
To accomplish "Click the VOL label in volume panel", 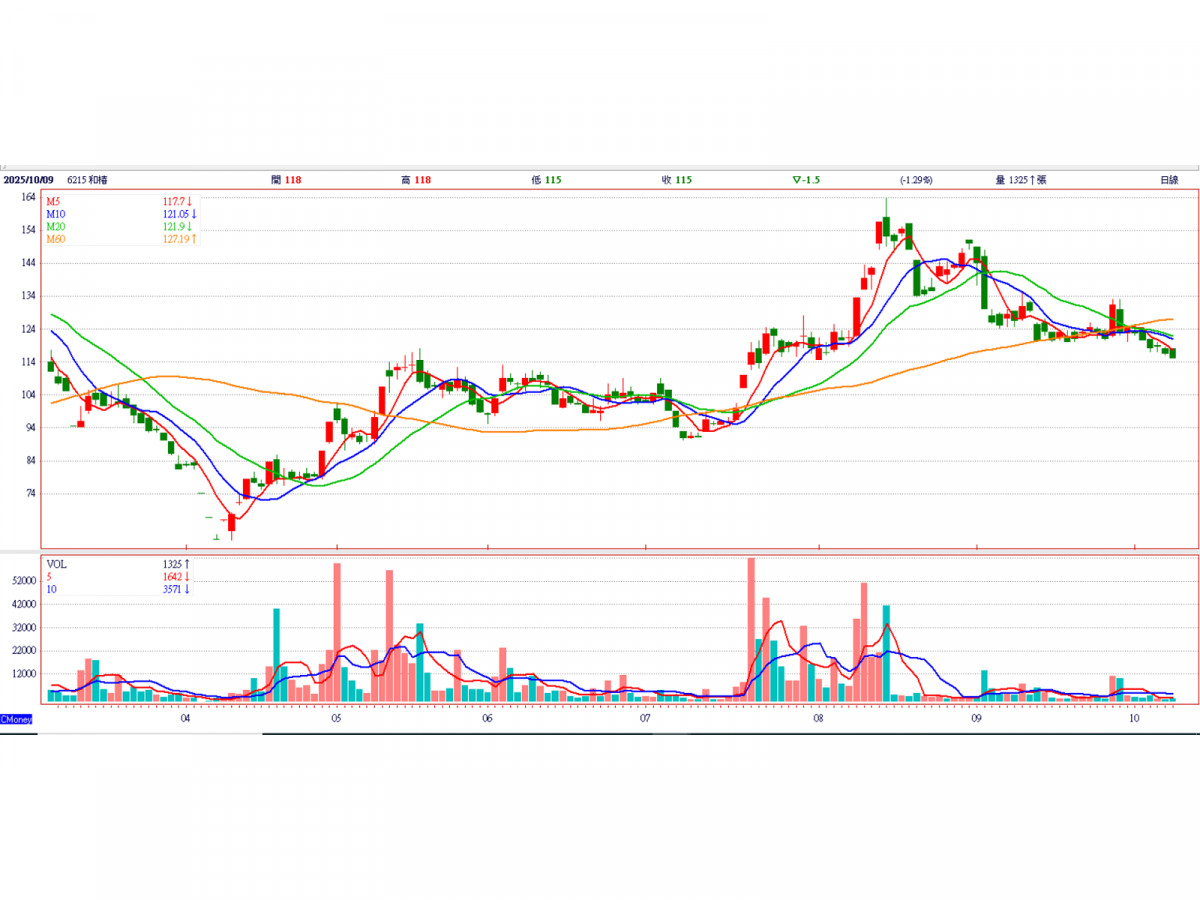I will 57,564.
